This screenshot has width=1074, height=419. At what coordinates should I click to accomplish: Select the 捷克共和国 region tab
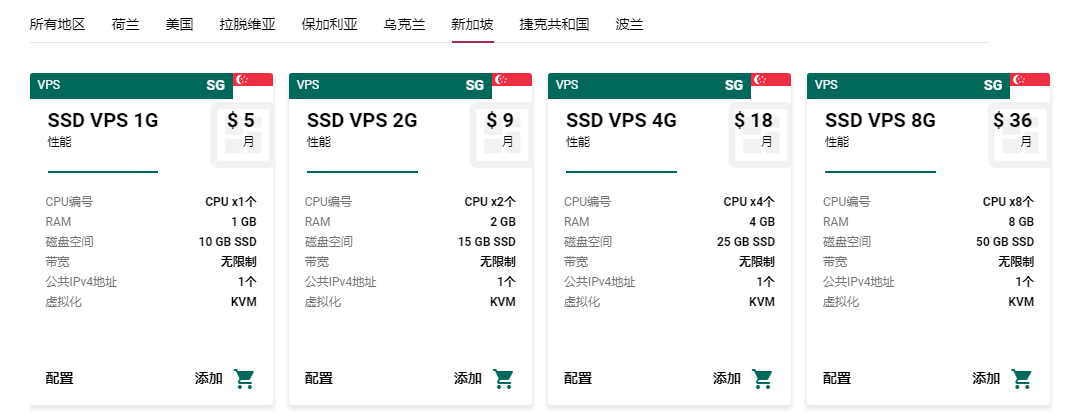(554, 24)
